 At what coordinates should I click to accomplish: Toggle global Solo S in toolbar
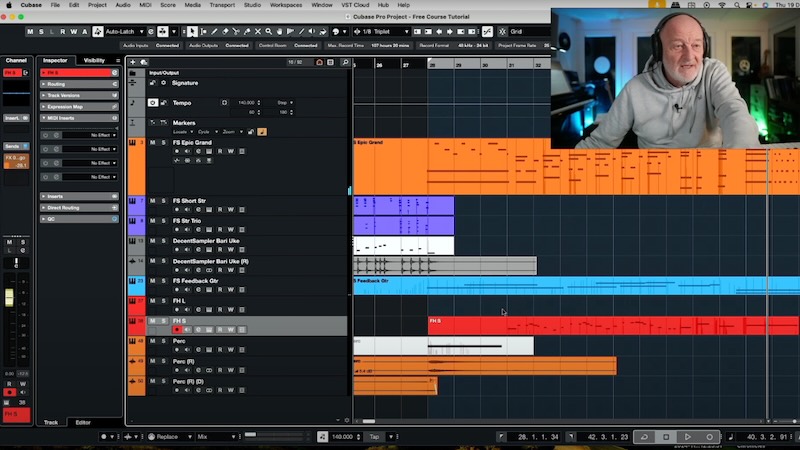click(x=41, y=32)
